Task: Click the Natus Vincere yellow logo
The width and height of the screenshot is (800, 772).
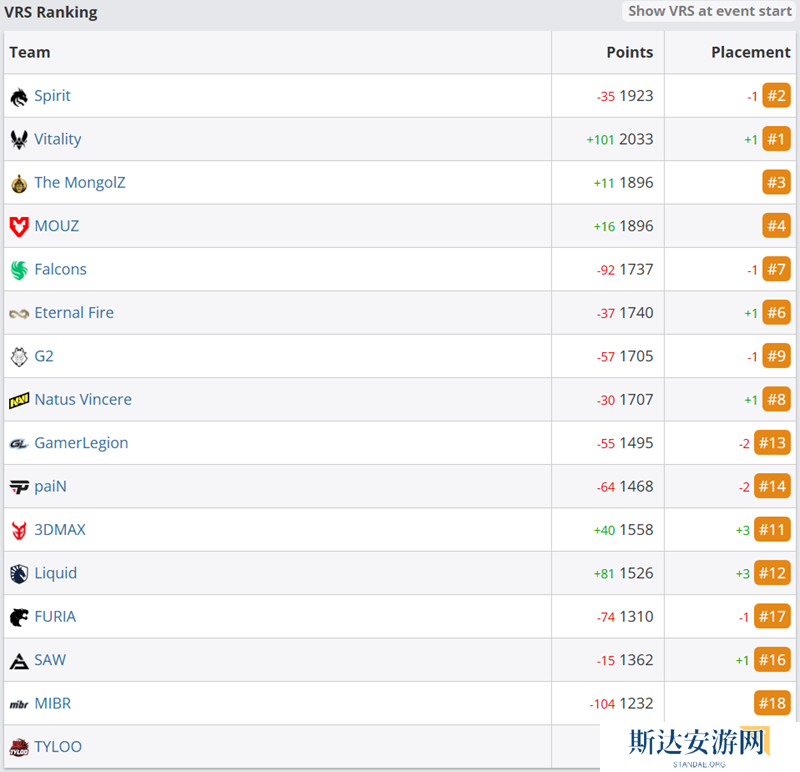Action: [19, 400]
